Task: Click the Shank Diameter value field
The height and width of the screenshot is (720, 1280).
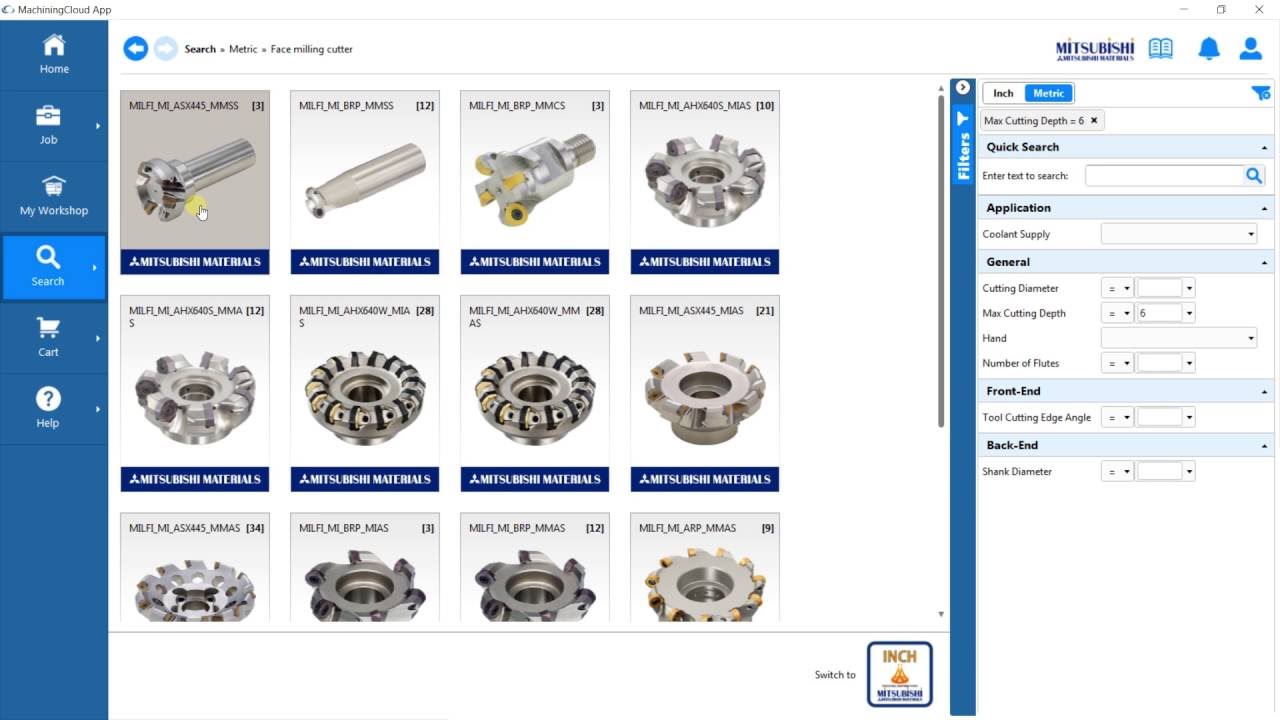Action: pyautogui.click(x=1160, y=471)
